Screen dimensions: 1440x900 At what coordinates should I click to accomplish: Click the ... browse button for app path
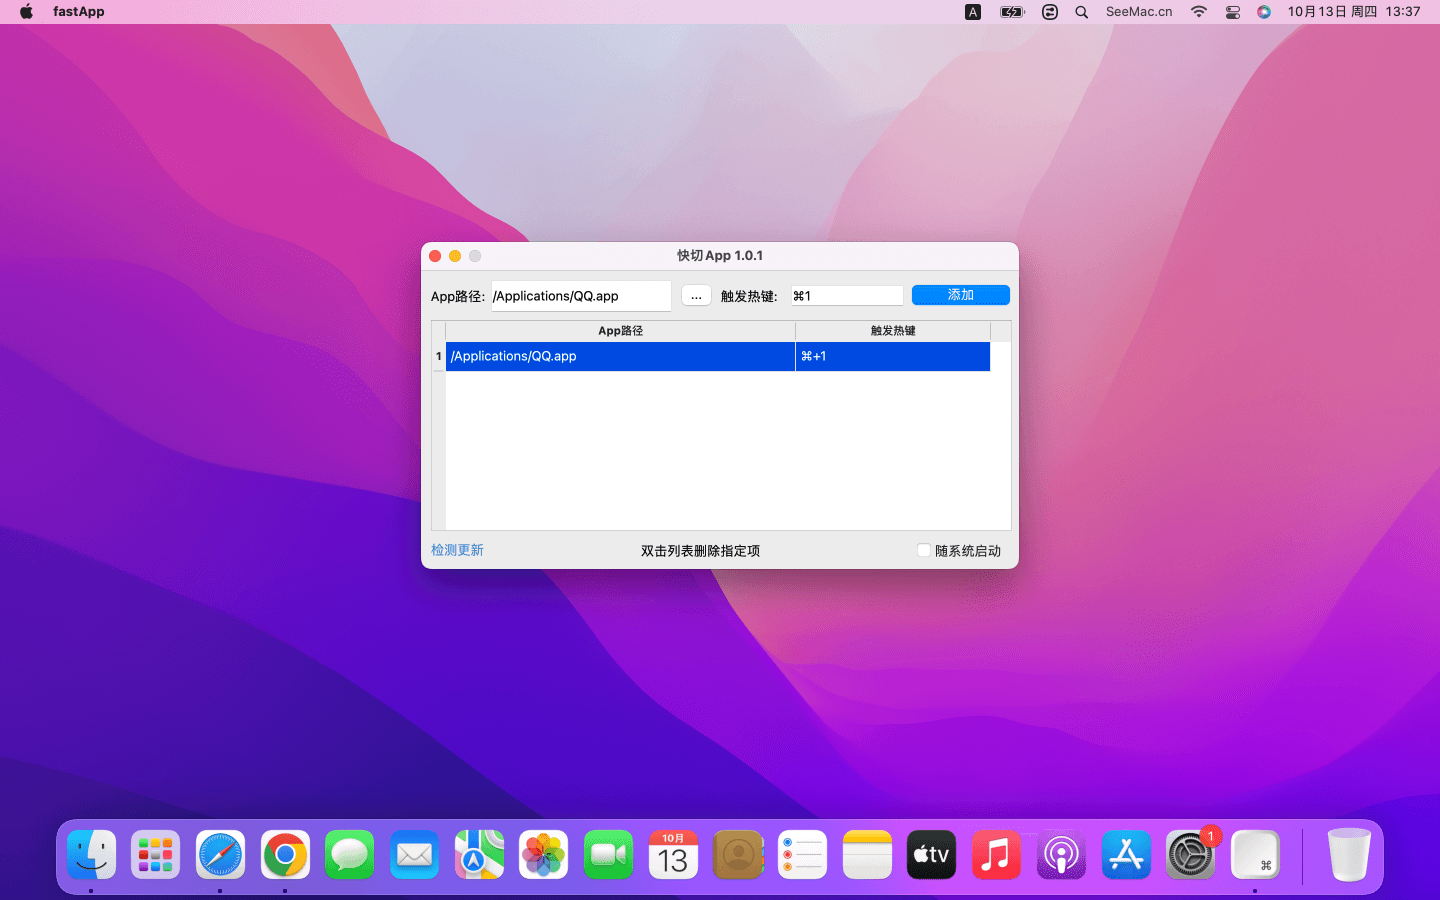click(696, 296)
